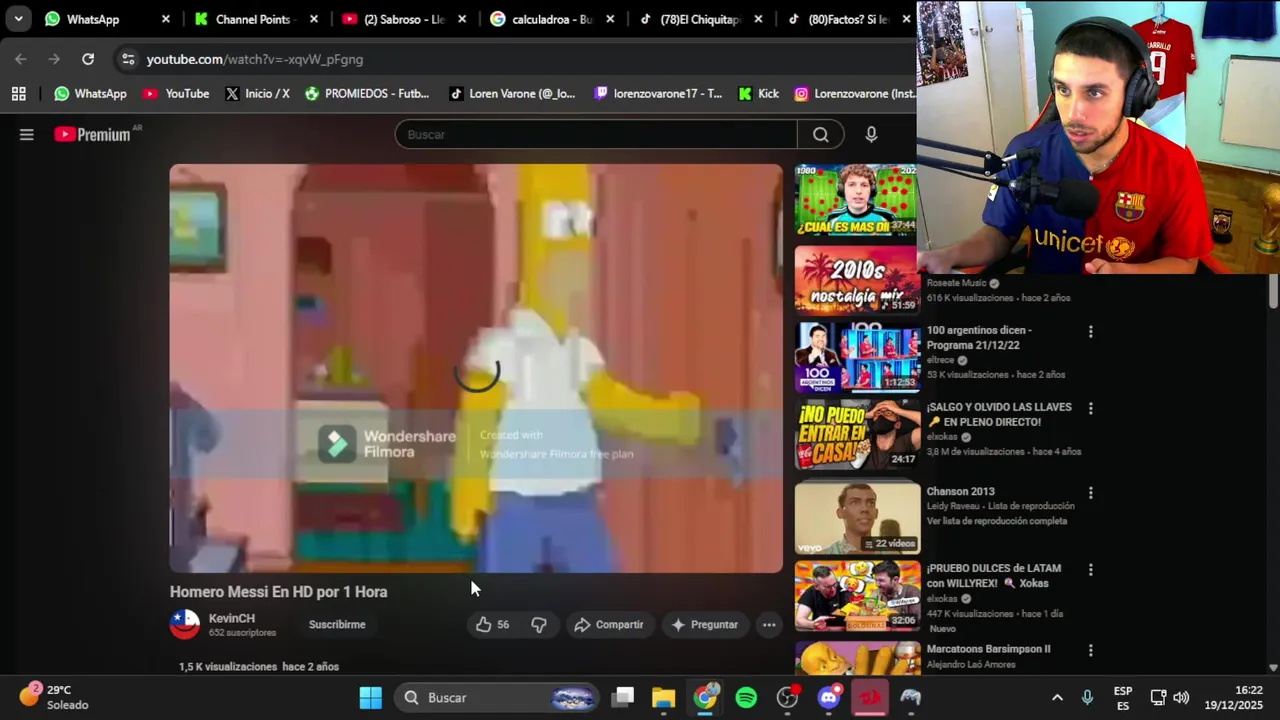Click the KevinCH channel avatar

pyautogui.click(x=185, y=624)
